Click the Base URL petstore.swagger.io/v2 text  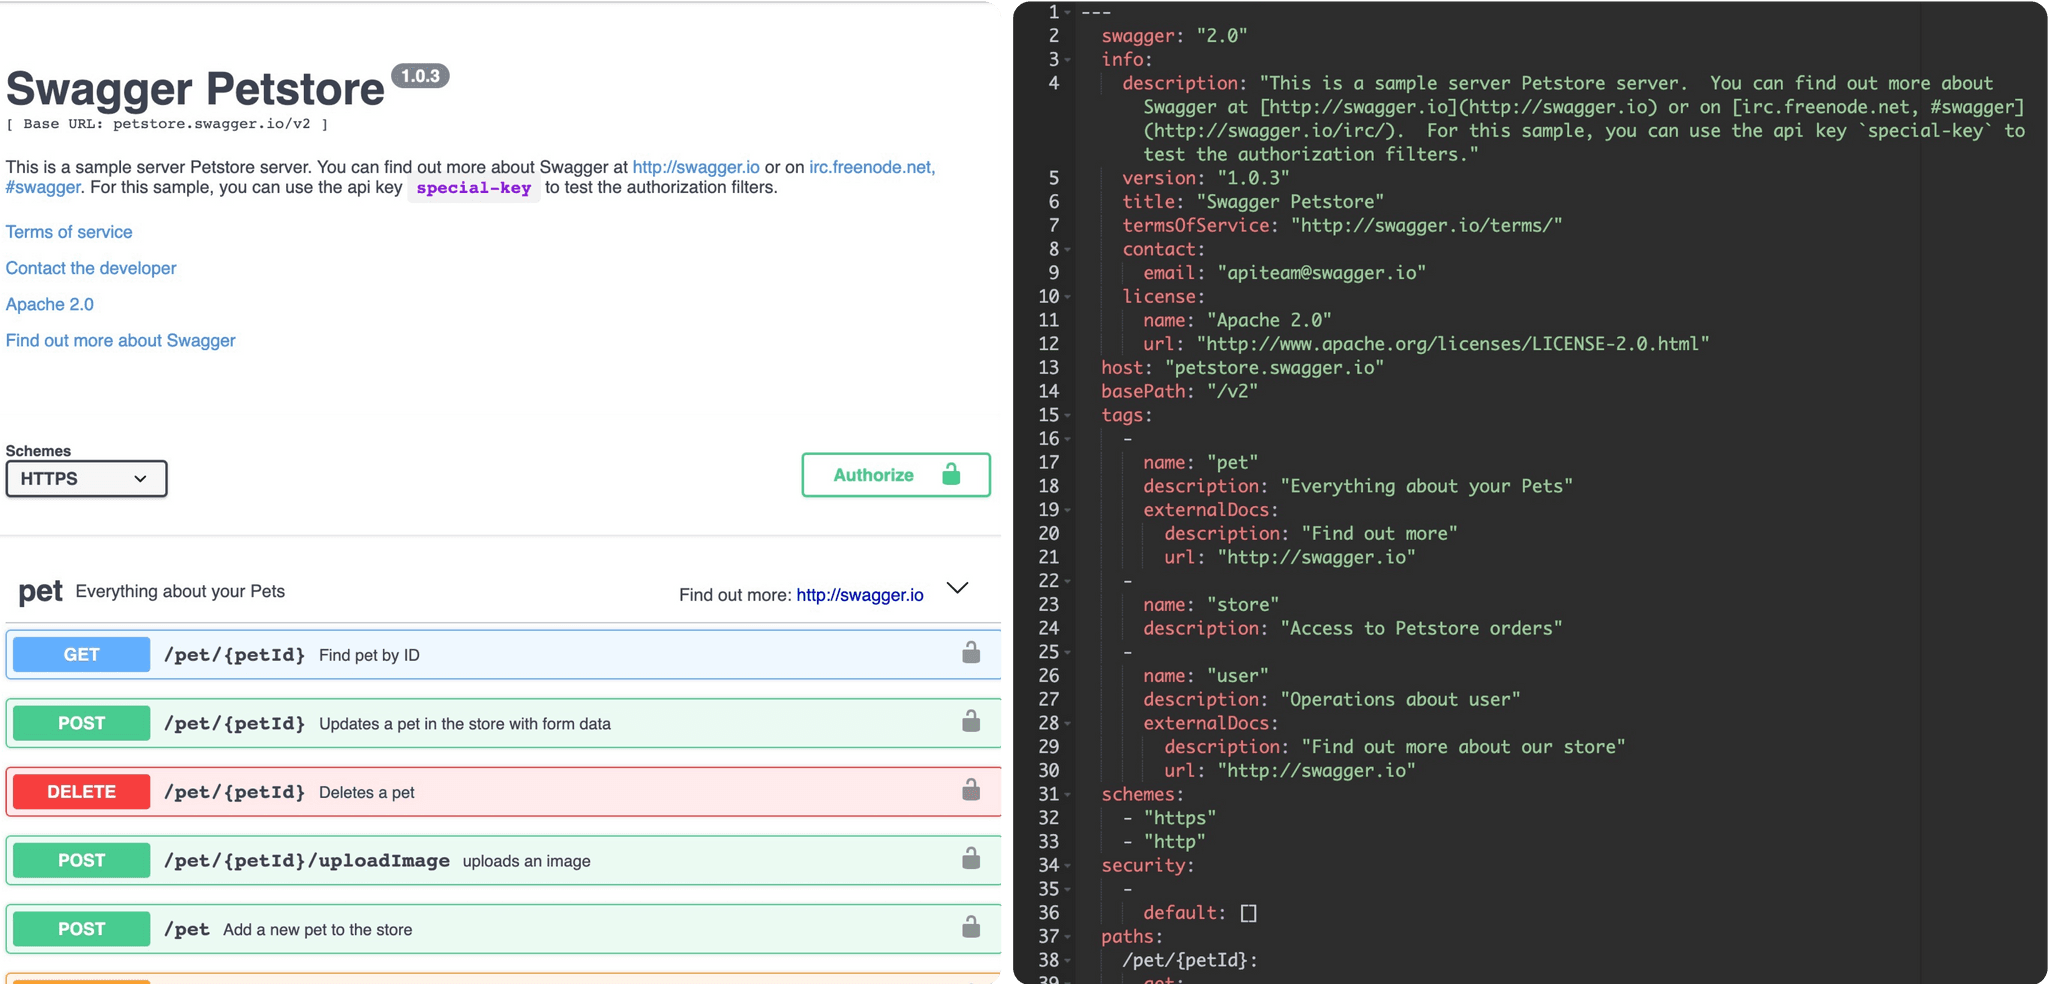click(167, 124)
